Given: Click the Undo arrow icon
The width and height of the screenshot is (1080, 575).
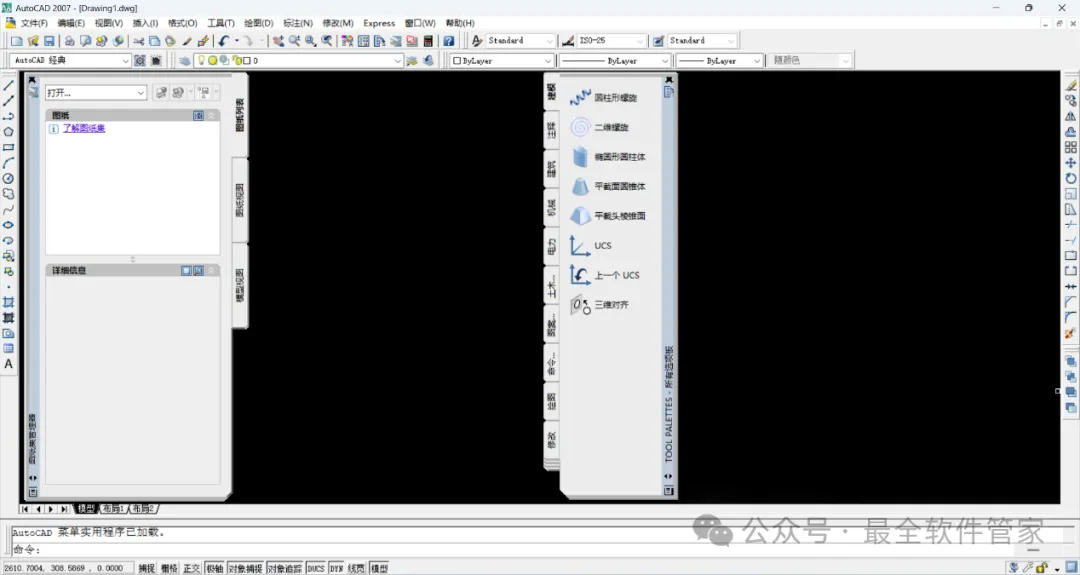Looking at the screenshot, I should click(x=224, y=41).
